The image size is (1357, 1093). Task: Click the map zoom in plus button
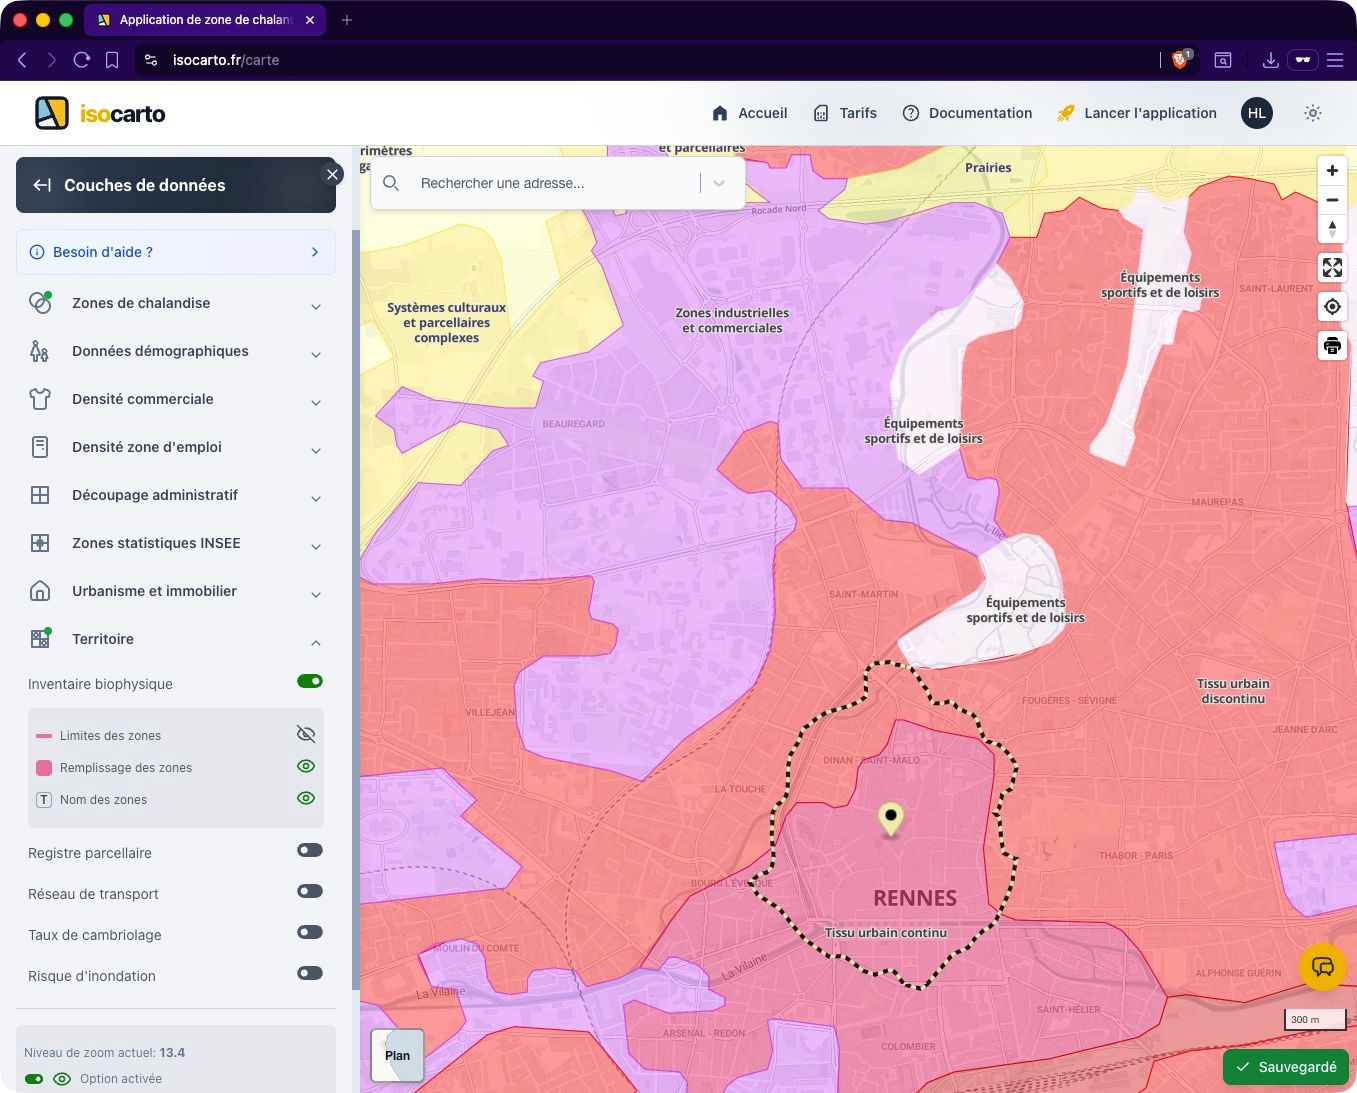pyautogui.click(x=1332, y=171)
